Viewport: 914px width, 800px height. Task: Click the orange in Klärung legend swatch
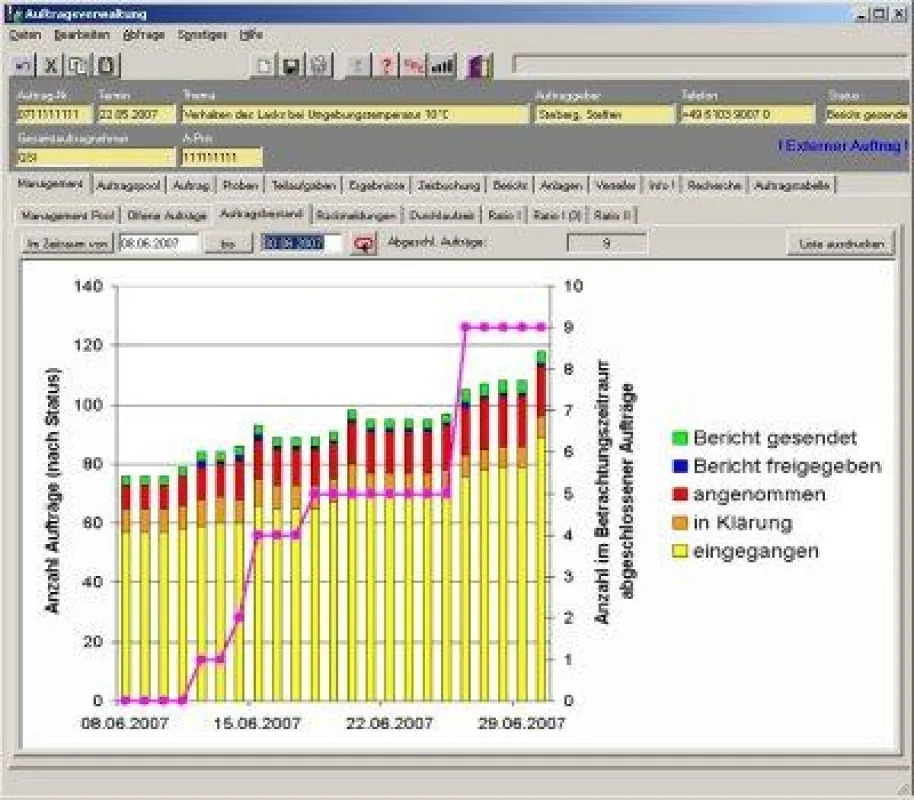pos(680,522)
